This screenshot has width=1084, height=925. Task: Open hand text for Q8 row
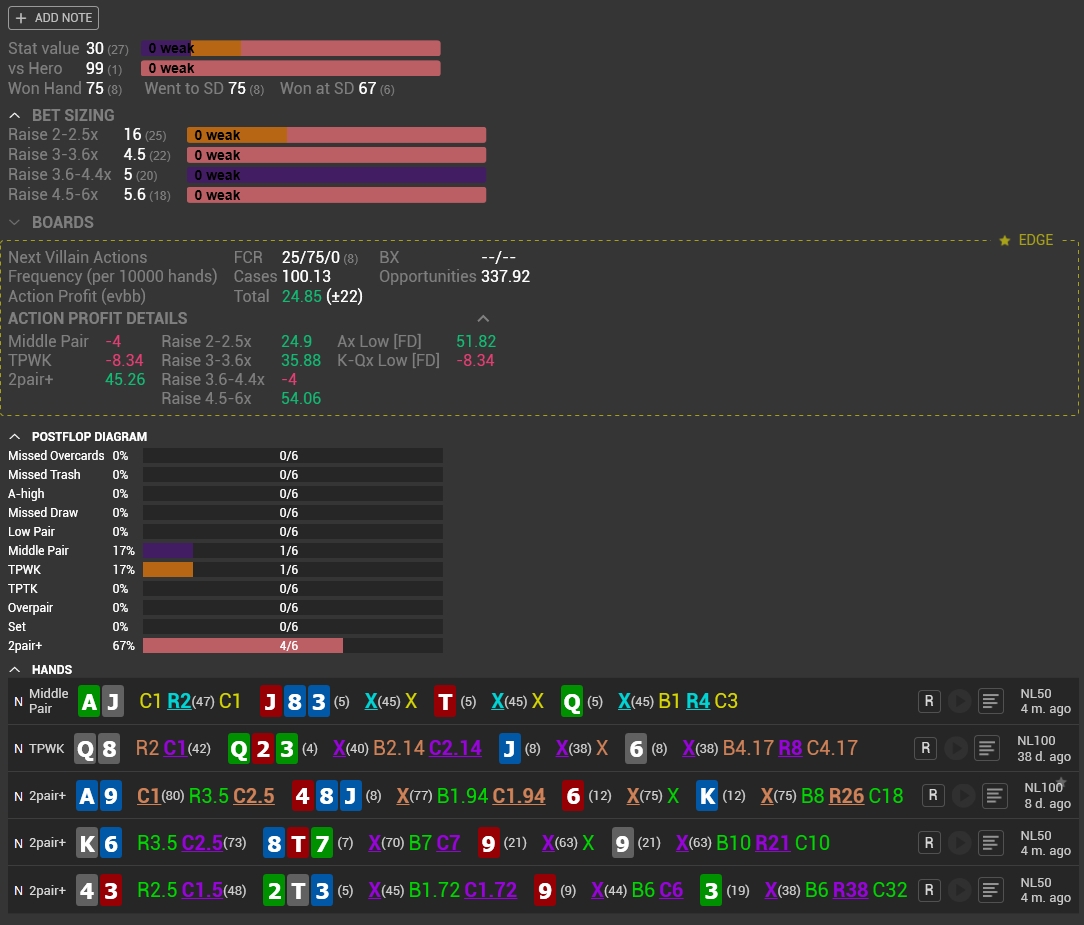pos(987,748)
